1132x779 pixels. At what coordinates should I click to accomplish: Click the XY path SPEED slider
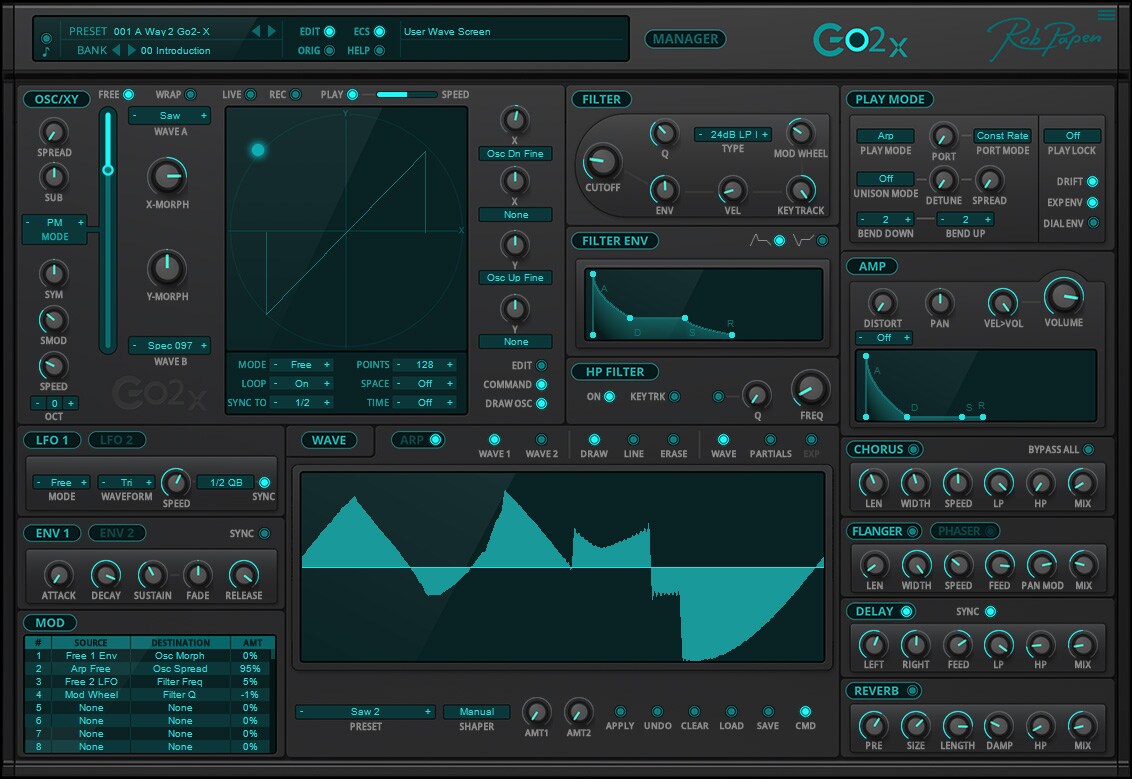click(406, 95)
